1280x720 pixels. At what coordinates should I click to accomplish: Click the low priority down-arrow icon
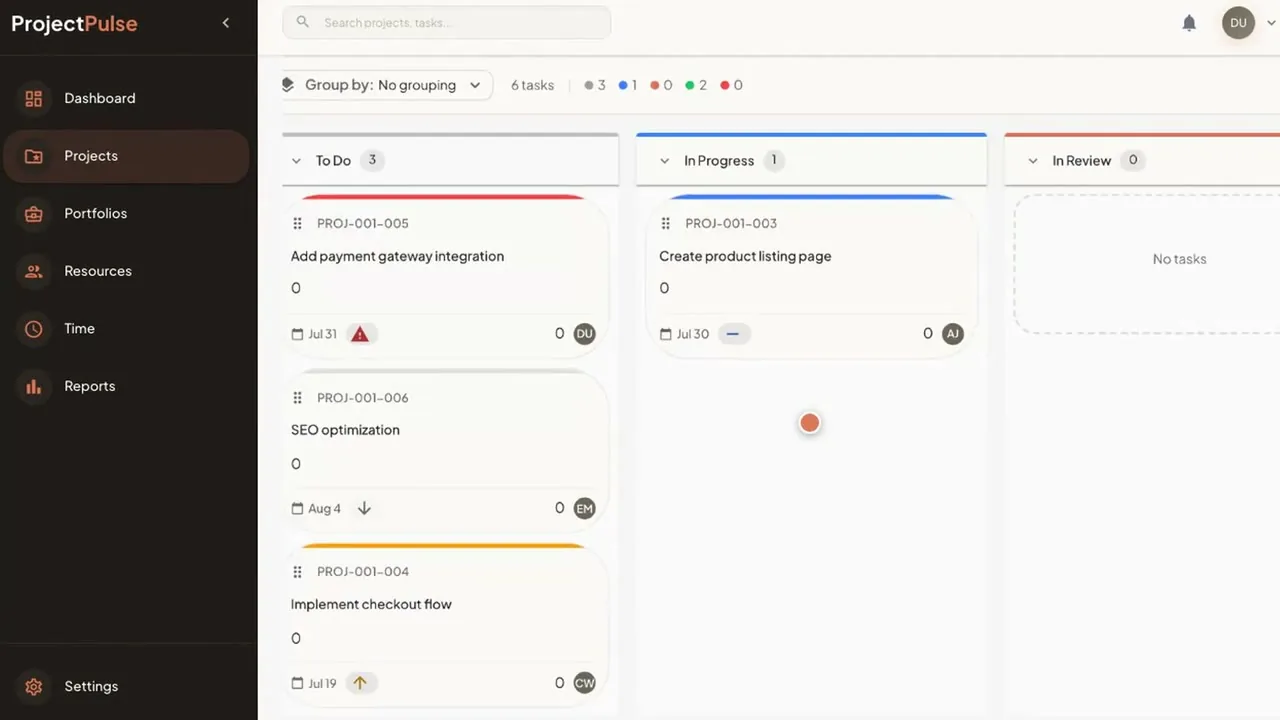(x=364, y=508)
